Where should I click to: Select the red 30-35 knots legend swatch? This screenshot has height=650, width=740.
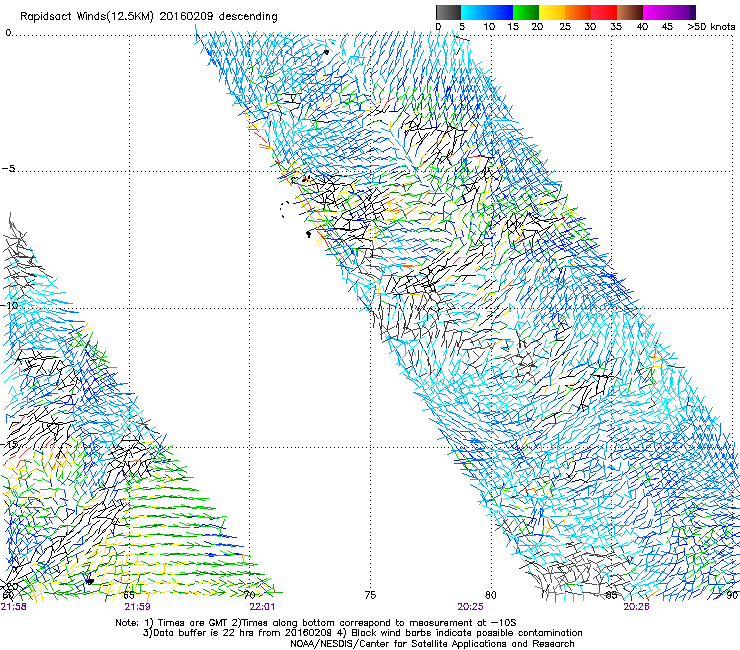604,12
